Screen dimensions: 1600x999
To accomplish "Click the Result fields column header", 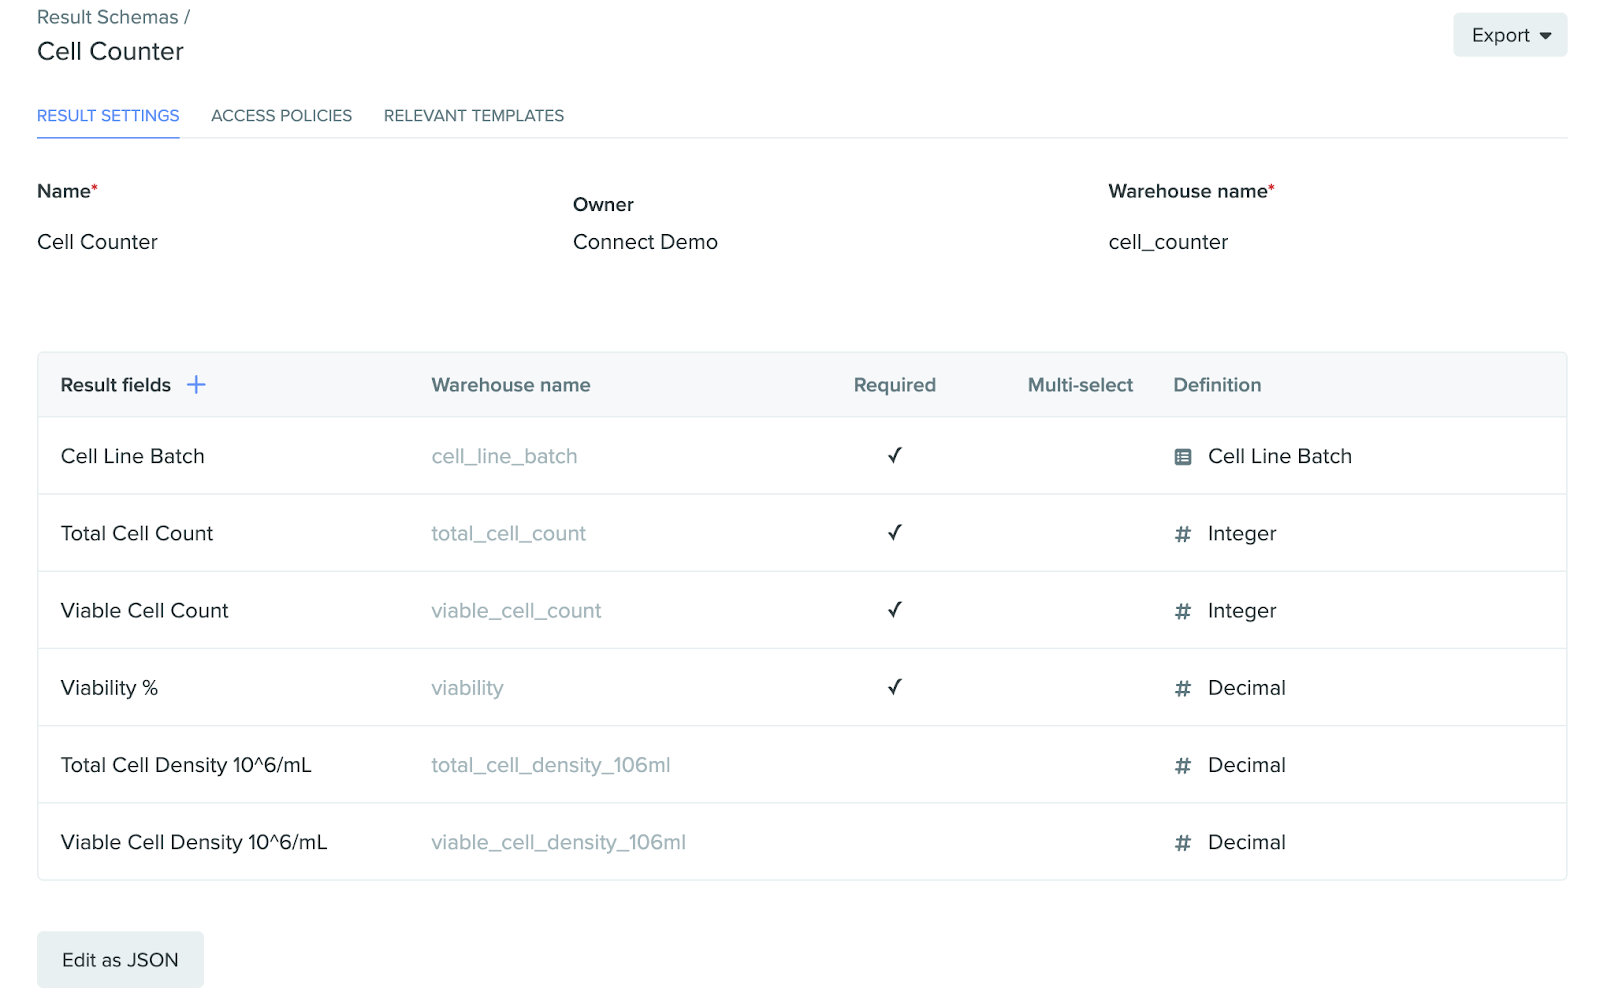I will point(116,385).
